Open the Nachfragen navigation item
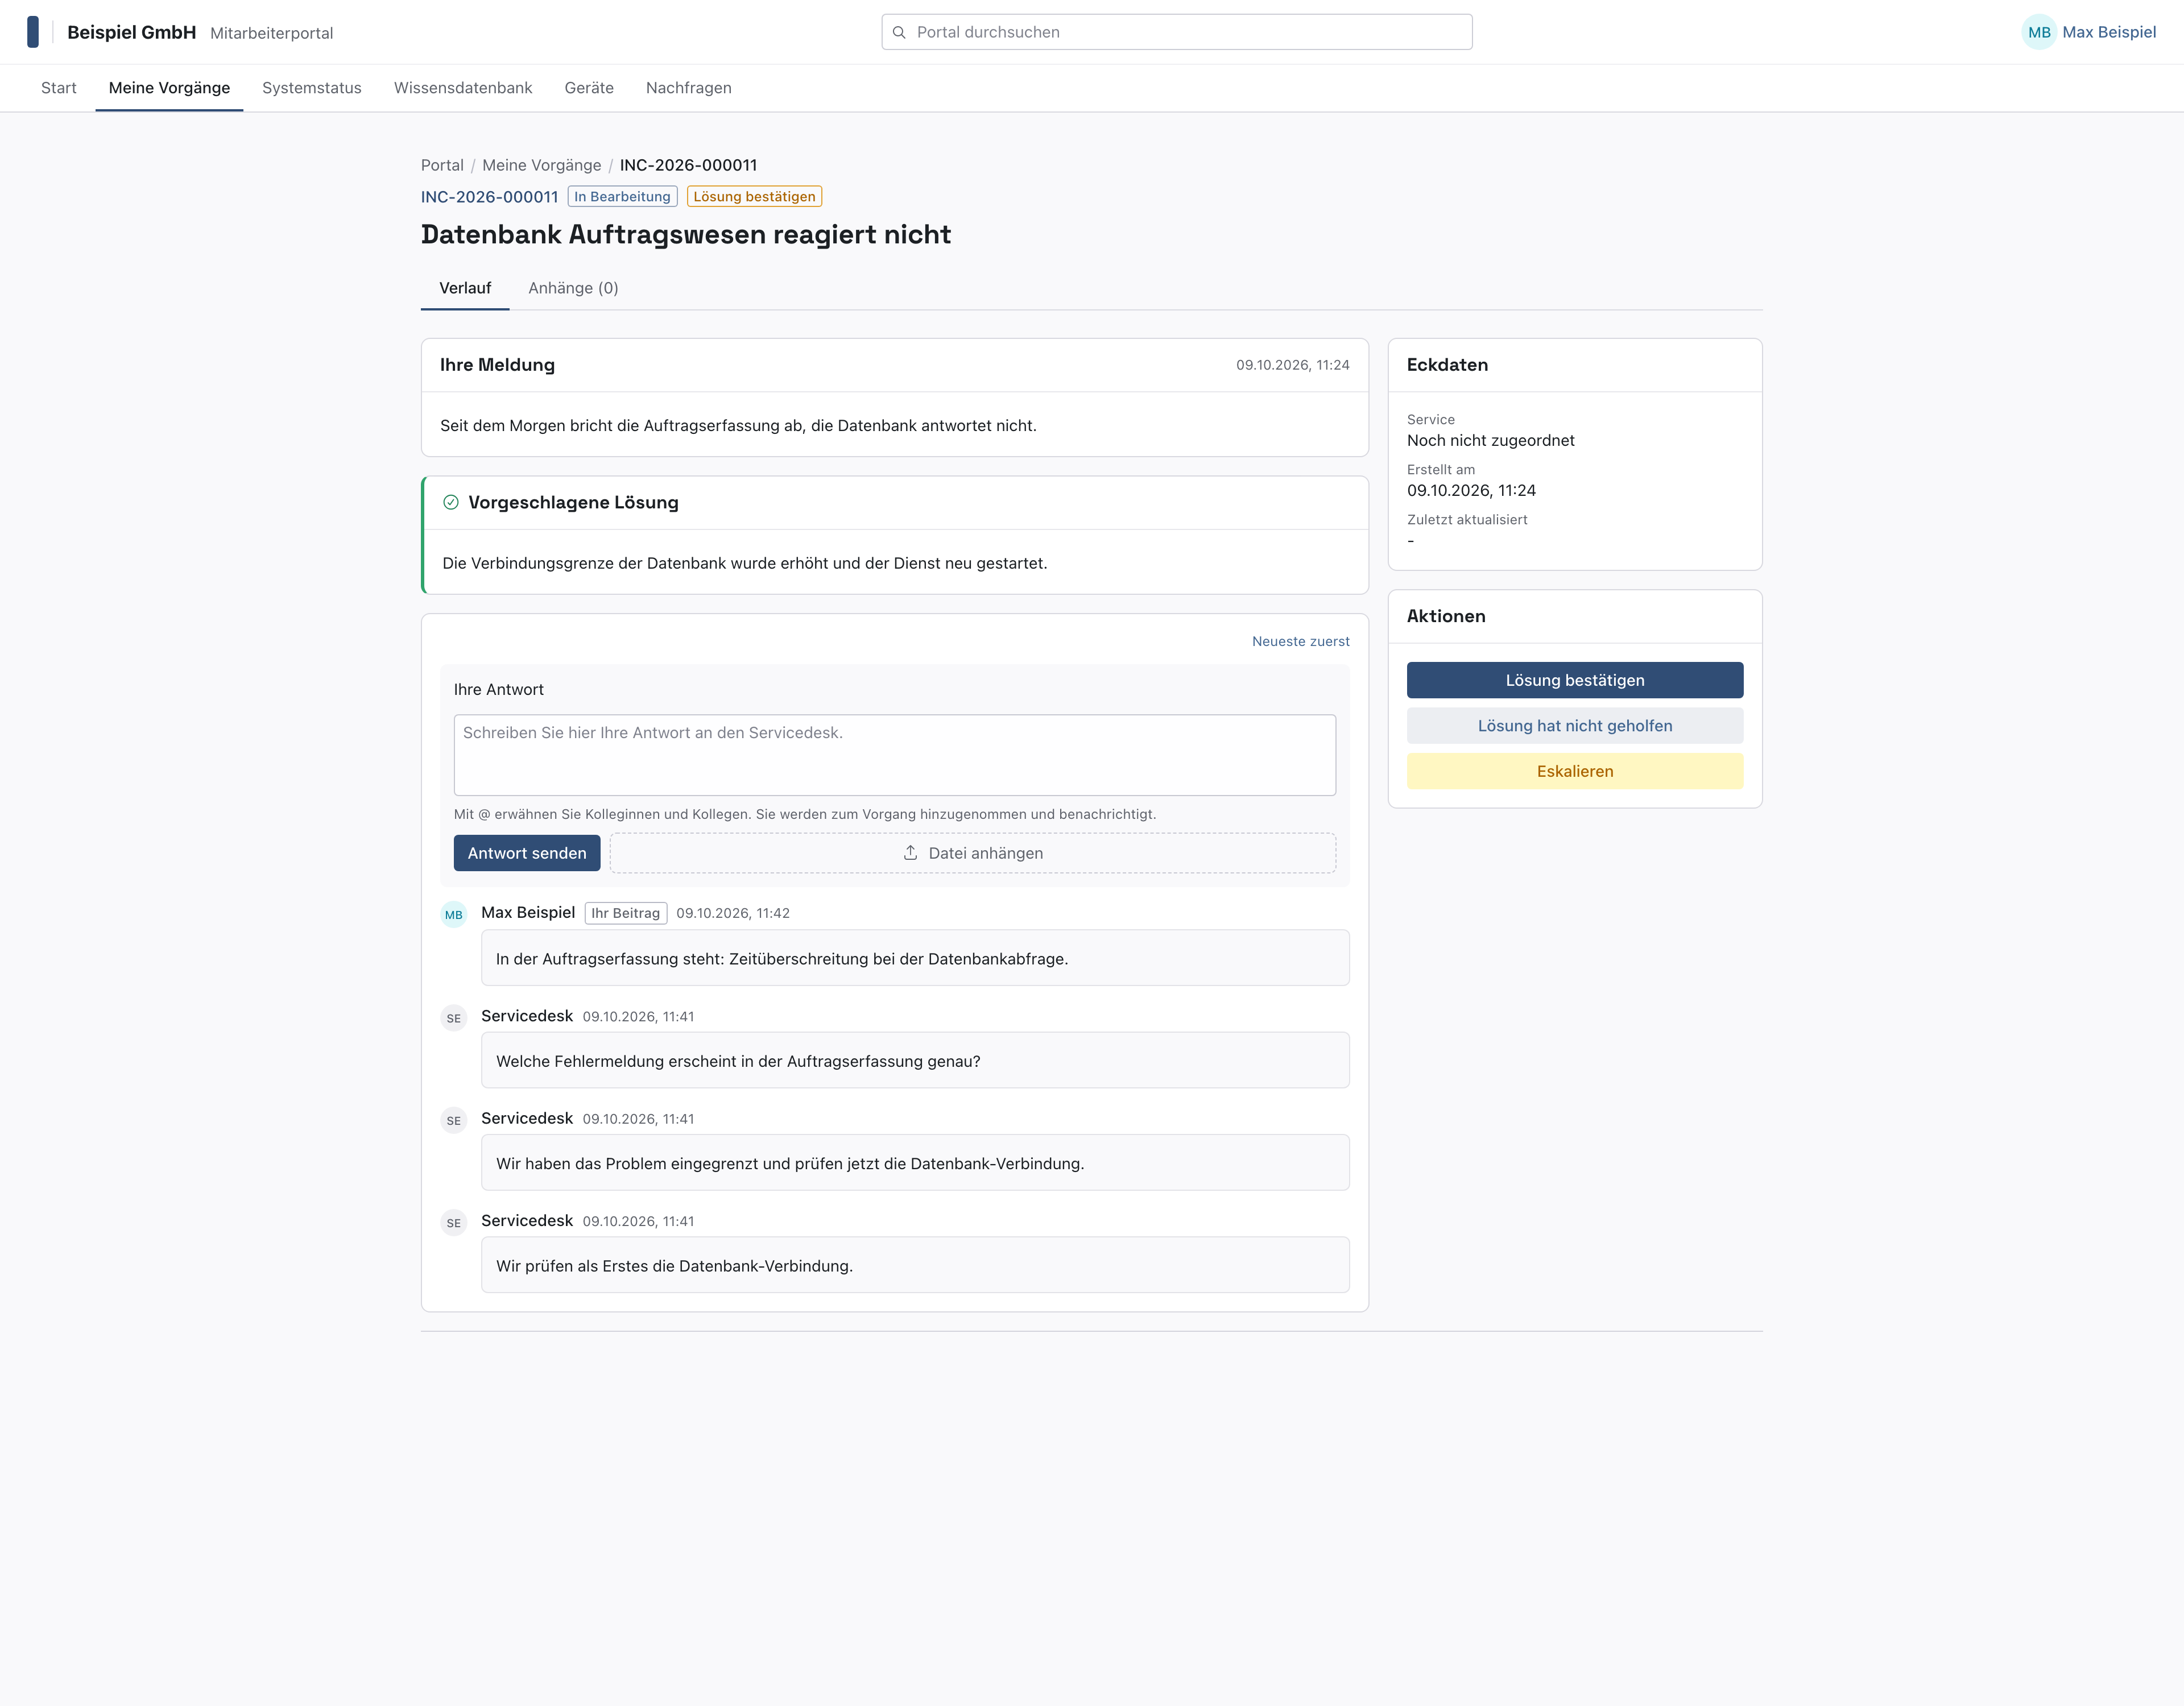2184x1706 pixels. tap(689, 88)
